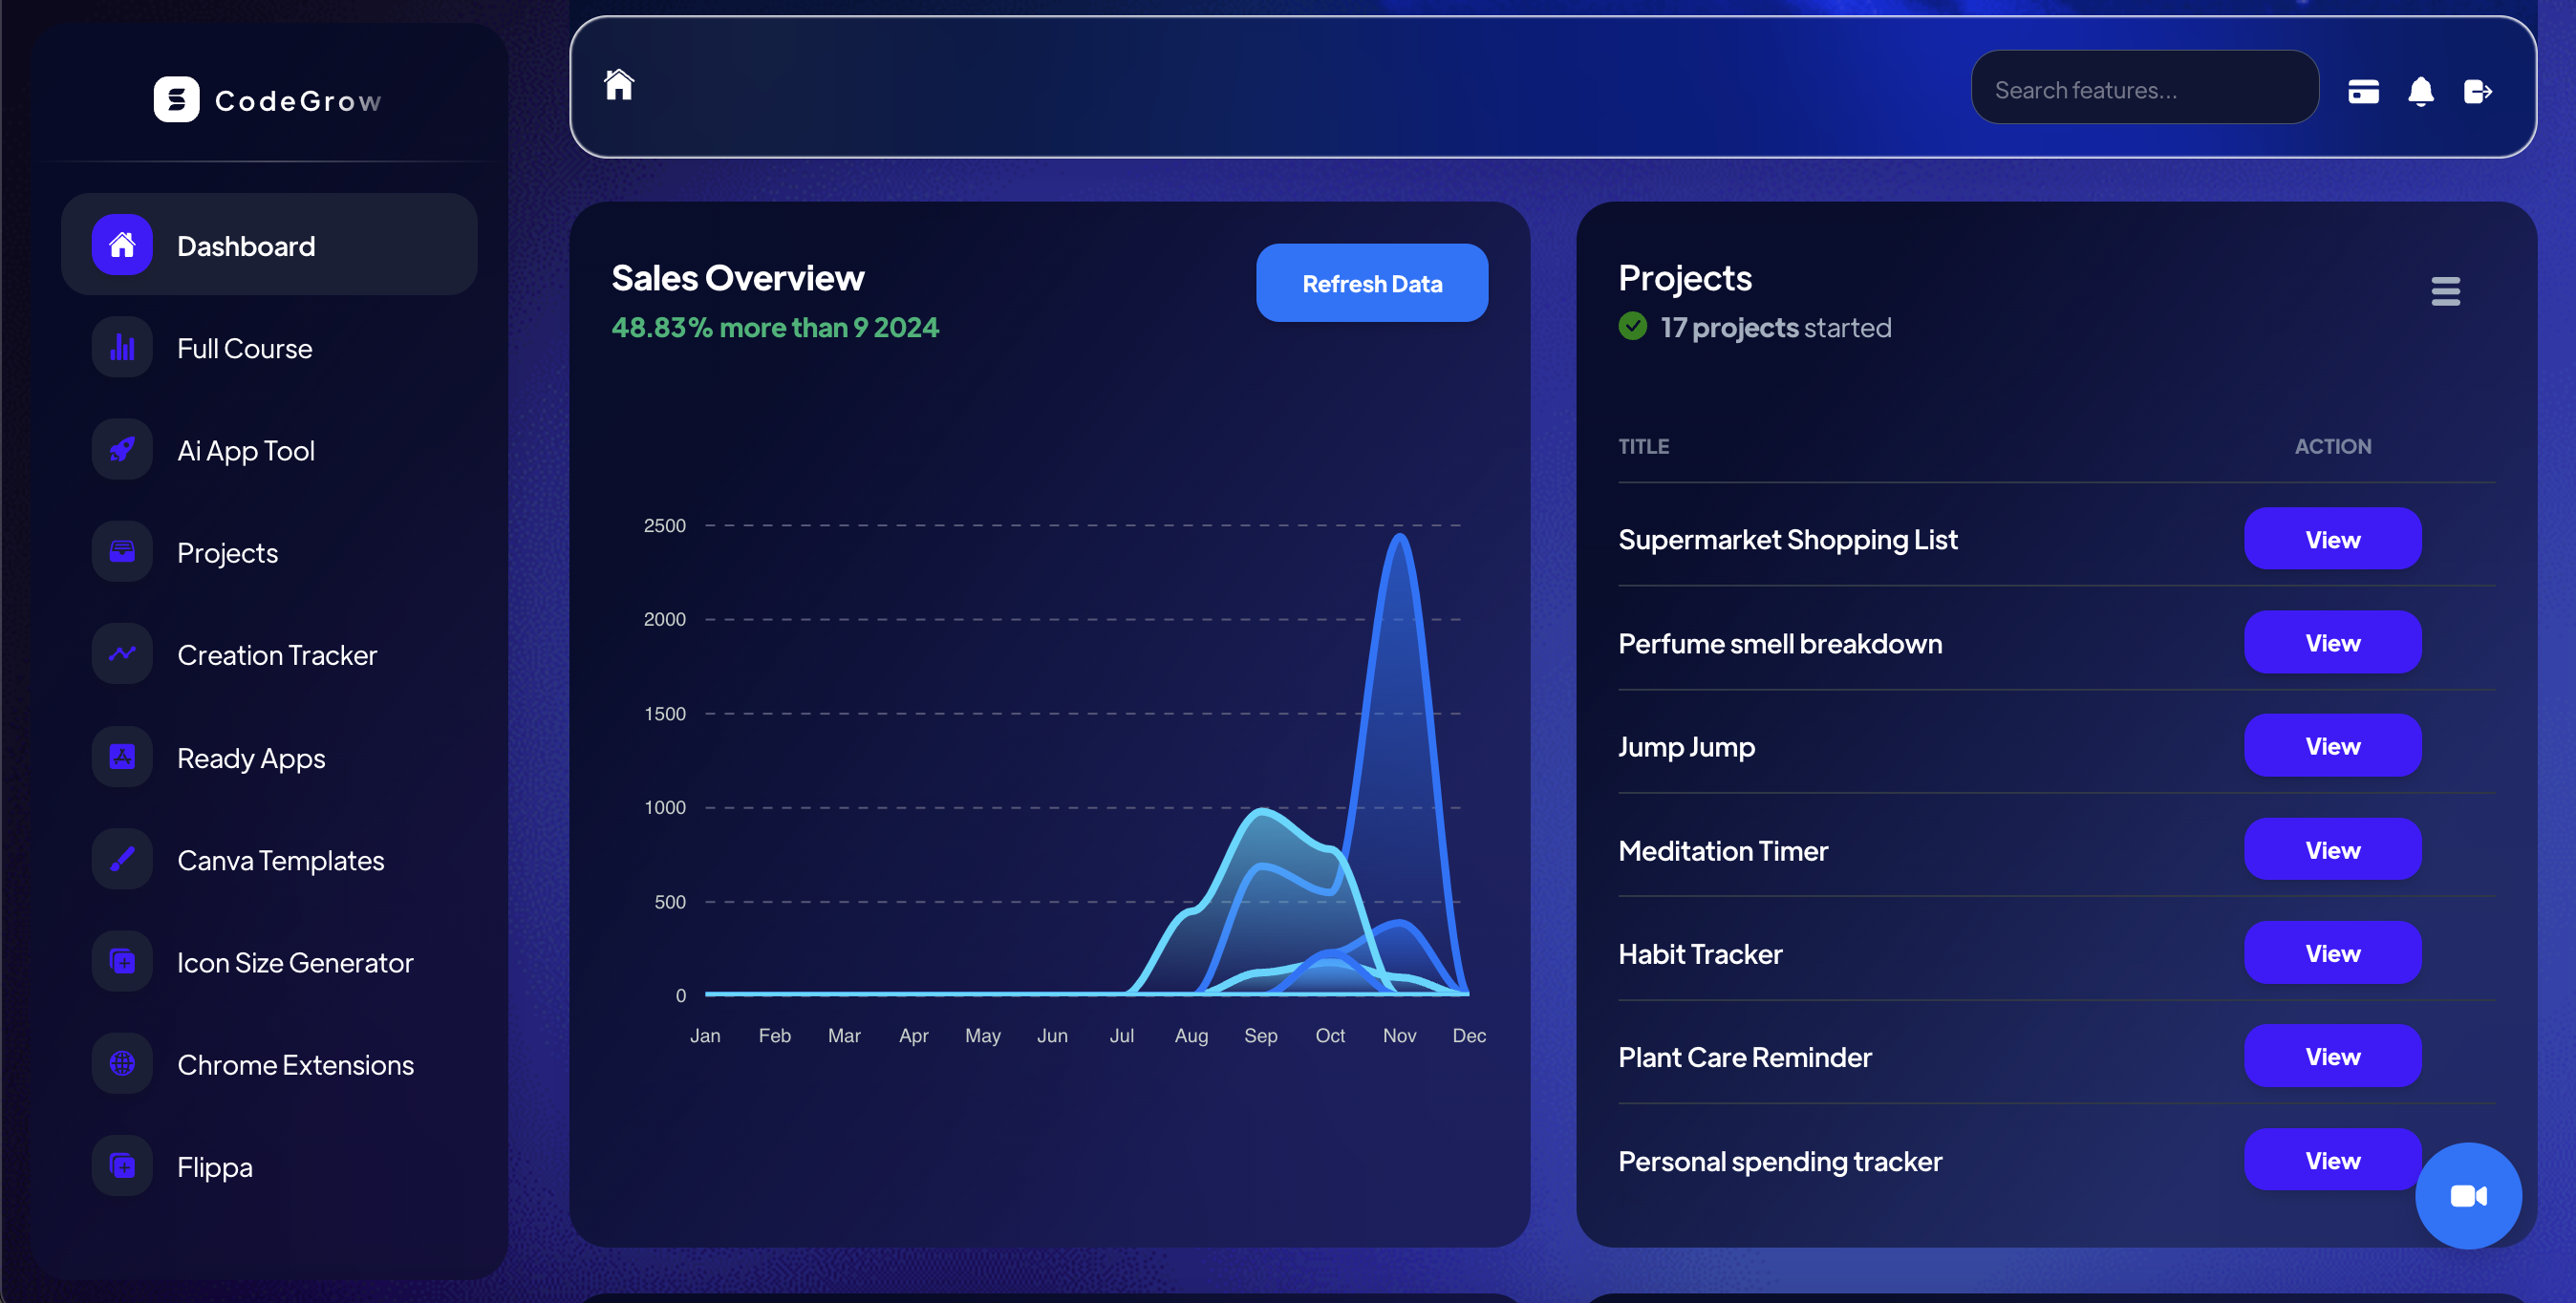Go to Creation Tracker in sidebar

pos(276,655)
